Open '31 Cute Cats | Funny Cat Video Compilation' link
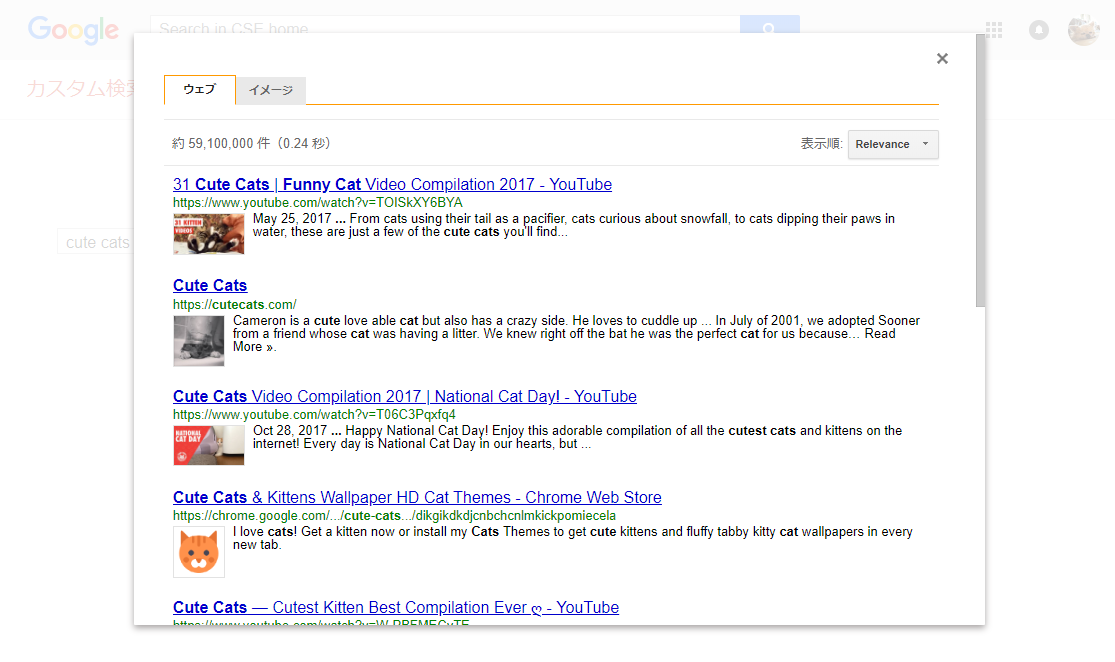 coord(393,184)
